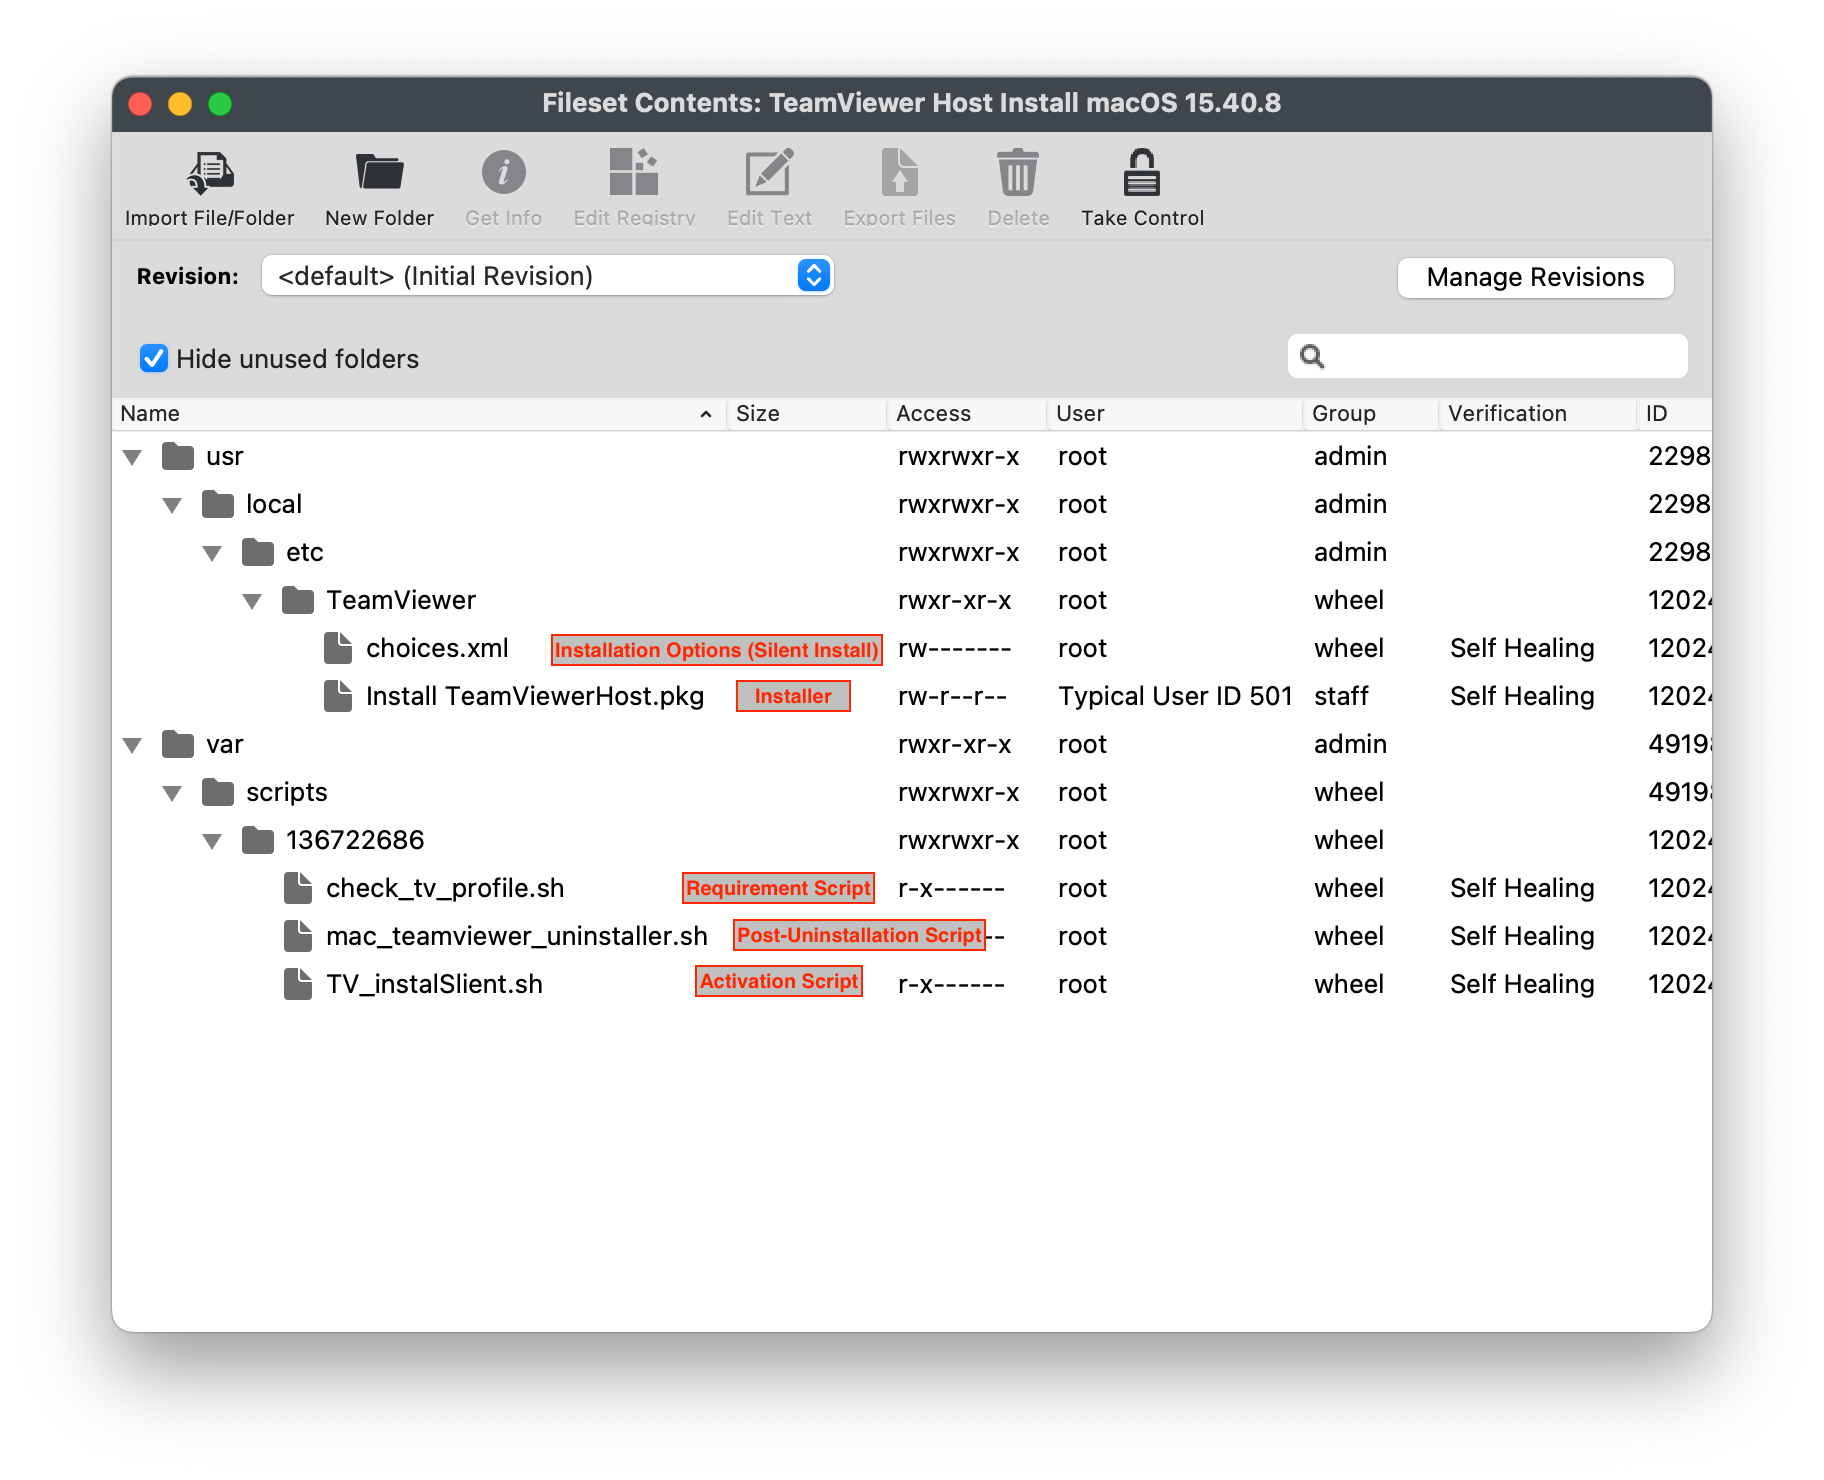
Task: Select the 136722686 folder icon
Action: pos(258,841)
